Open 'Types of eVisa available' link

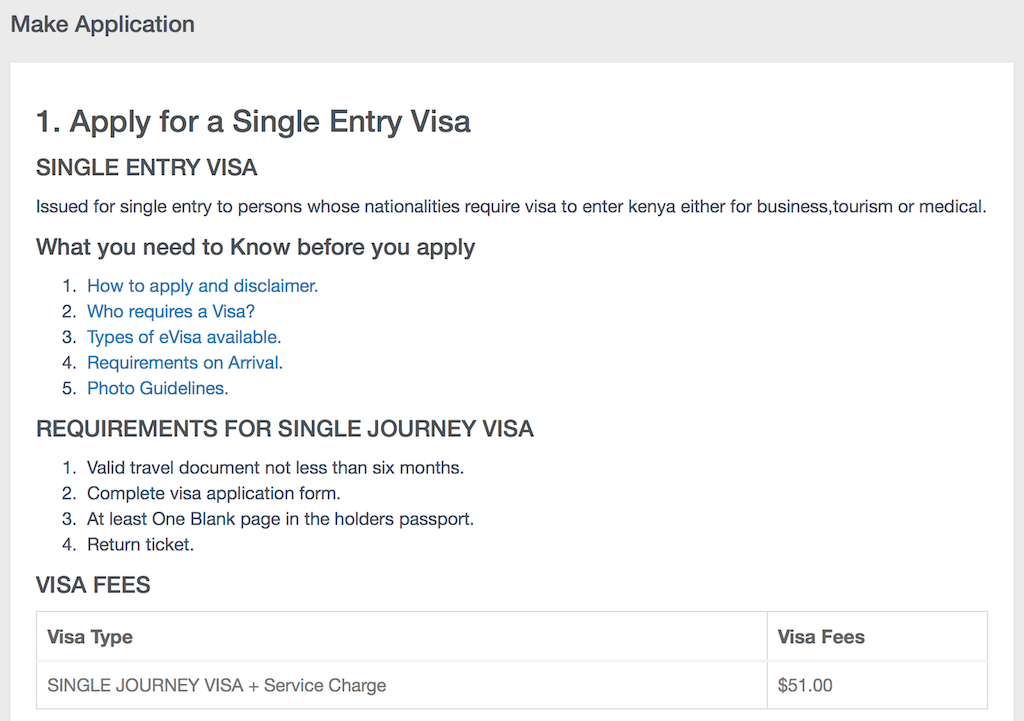pos(184,337)
